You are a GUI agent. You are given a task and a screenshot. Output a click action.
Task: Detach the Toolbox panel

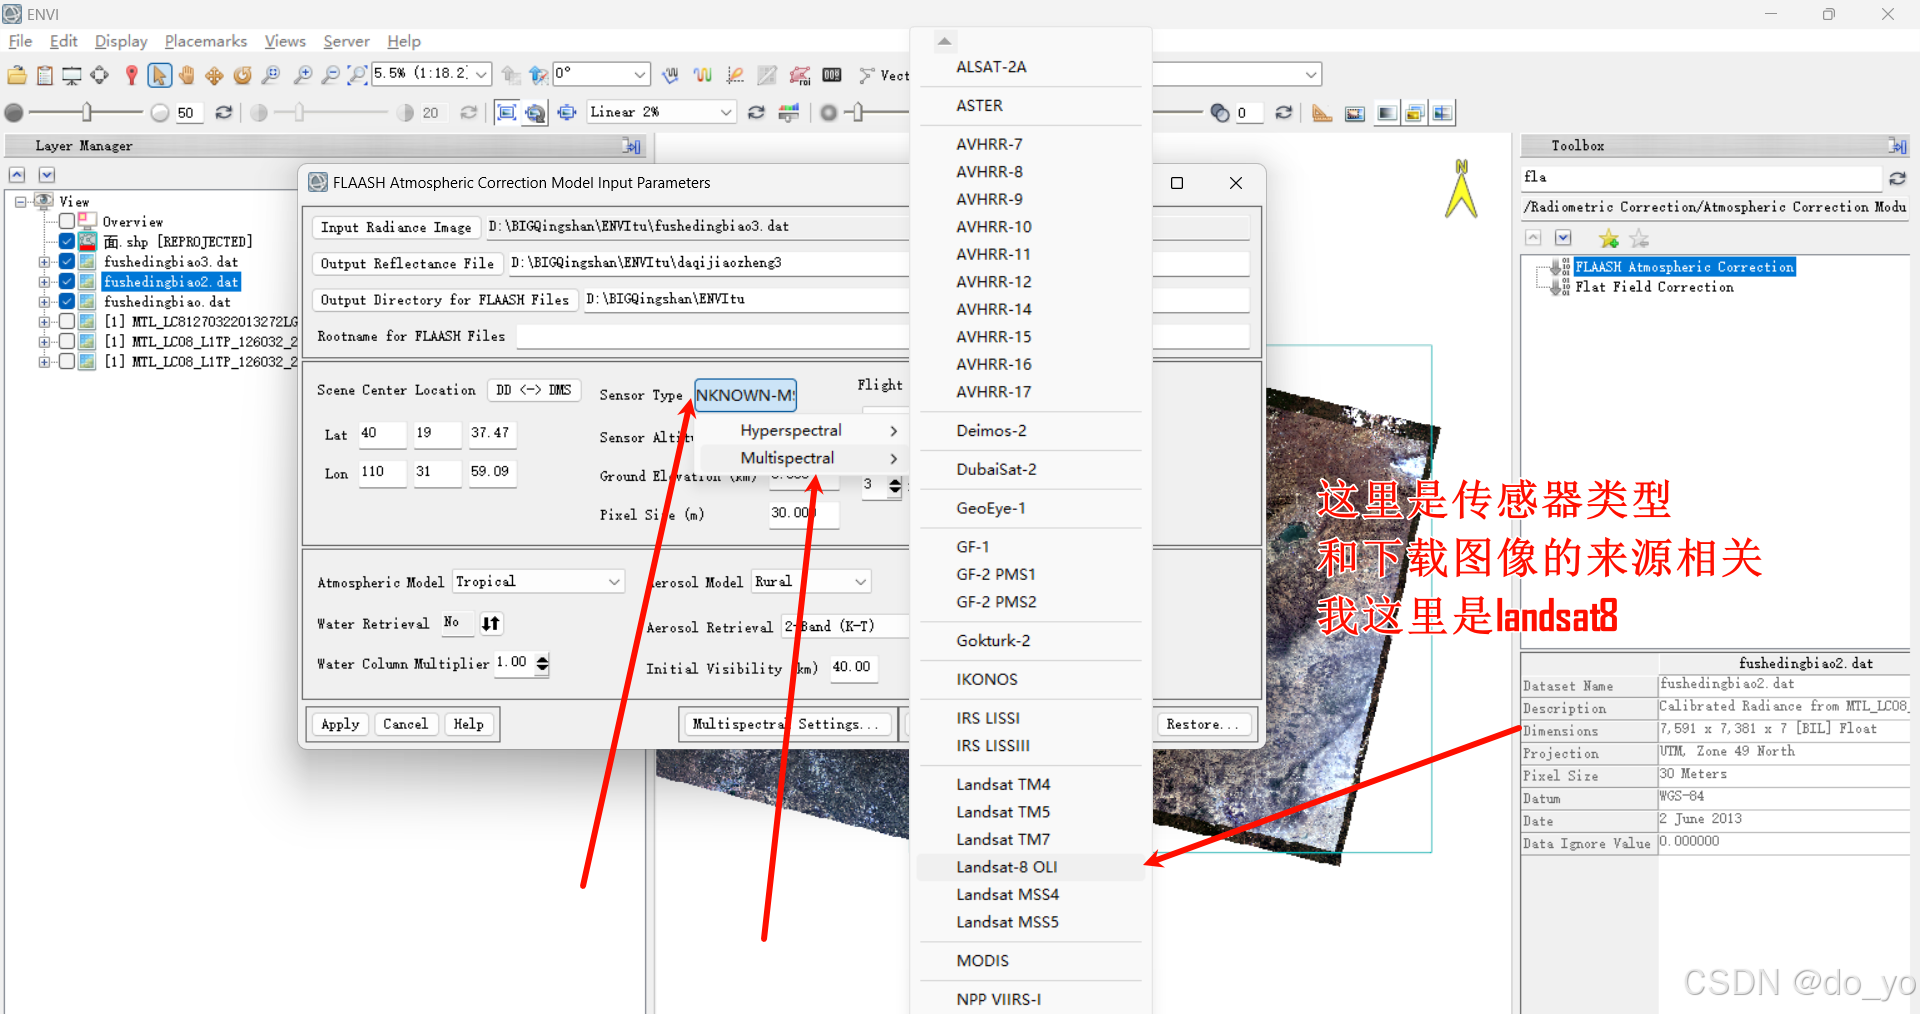click(1897, 146)
